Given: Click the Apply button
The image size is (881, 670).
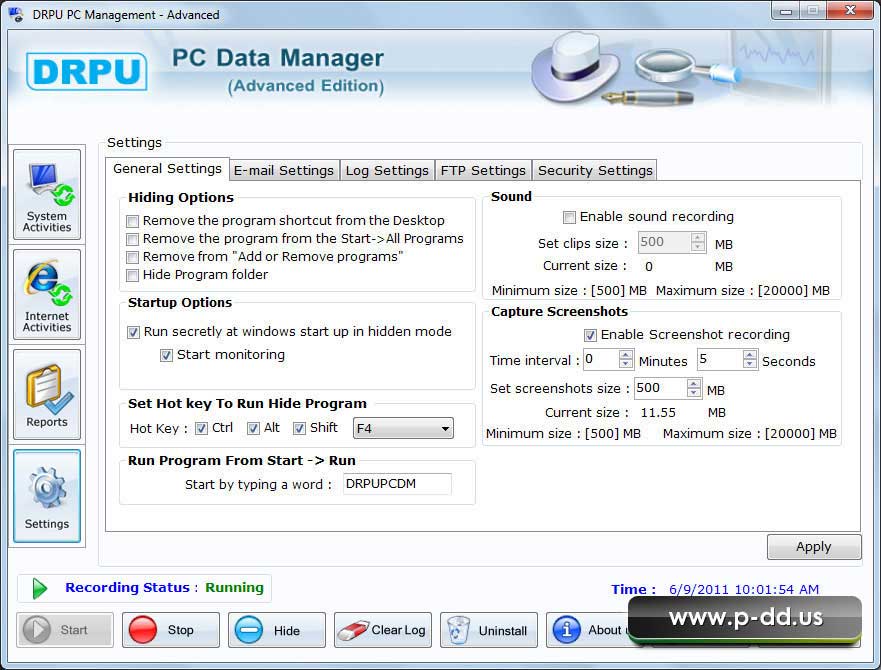Looking at the screenshot, I should [814, 546].
